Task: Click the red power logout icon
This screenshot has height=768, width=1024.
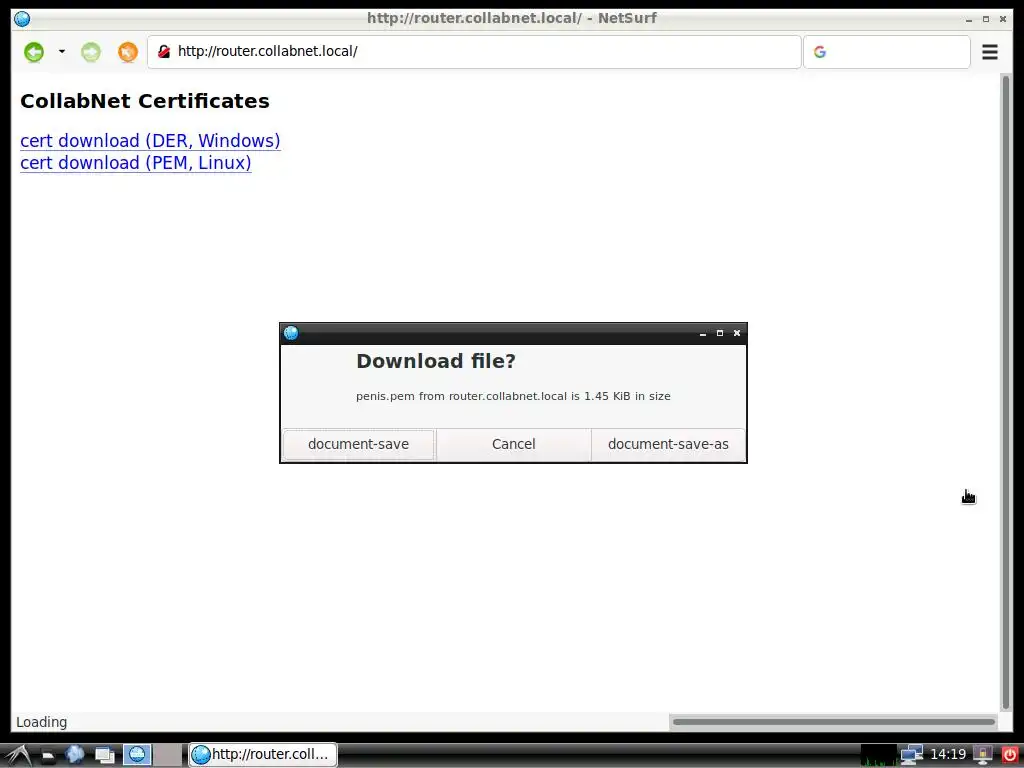Action: [1010, 755]
